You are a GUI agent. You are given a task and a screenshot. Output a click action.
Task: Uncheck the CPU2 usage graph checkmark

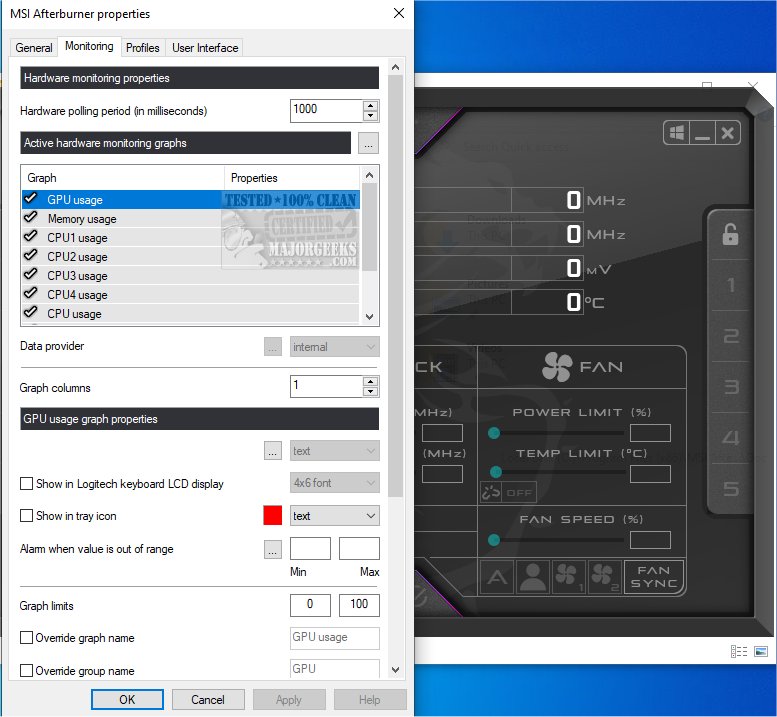31,256
